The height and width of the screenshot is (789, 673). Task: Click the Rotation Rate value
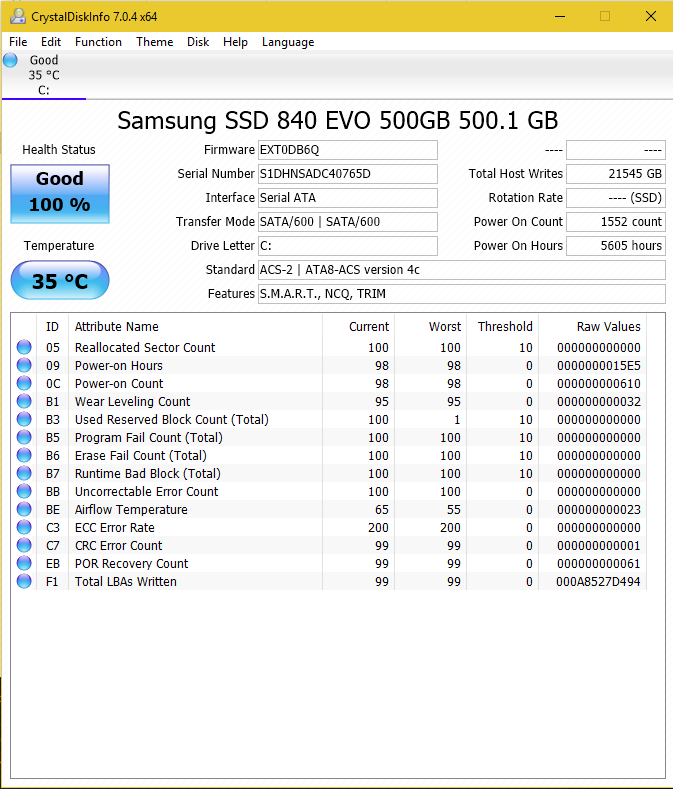point(616,198)
